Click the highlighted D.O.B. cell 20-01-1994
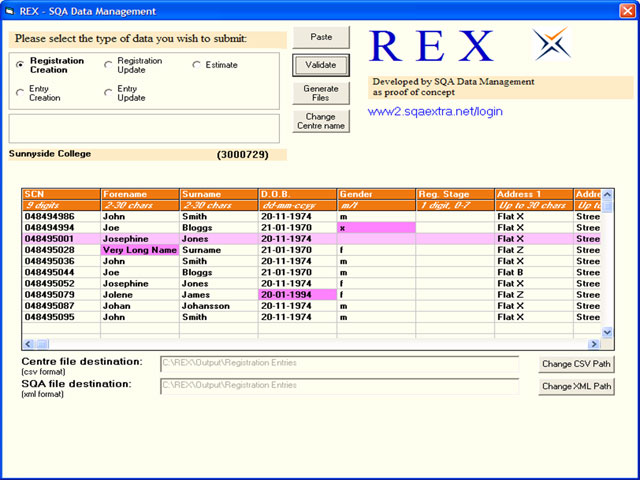The image size is (640, 480). pyautogui.click(x=298, y=295)
